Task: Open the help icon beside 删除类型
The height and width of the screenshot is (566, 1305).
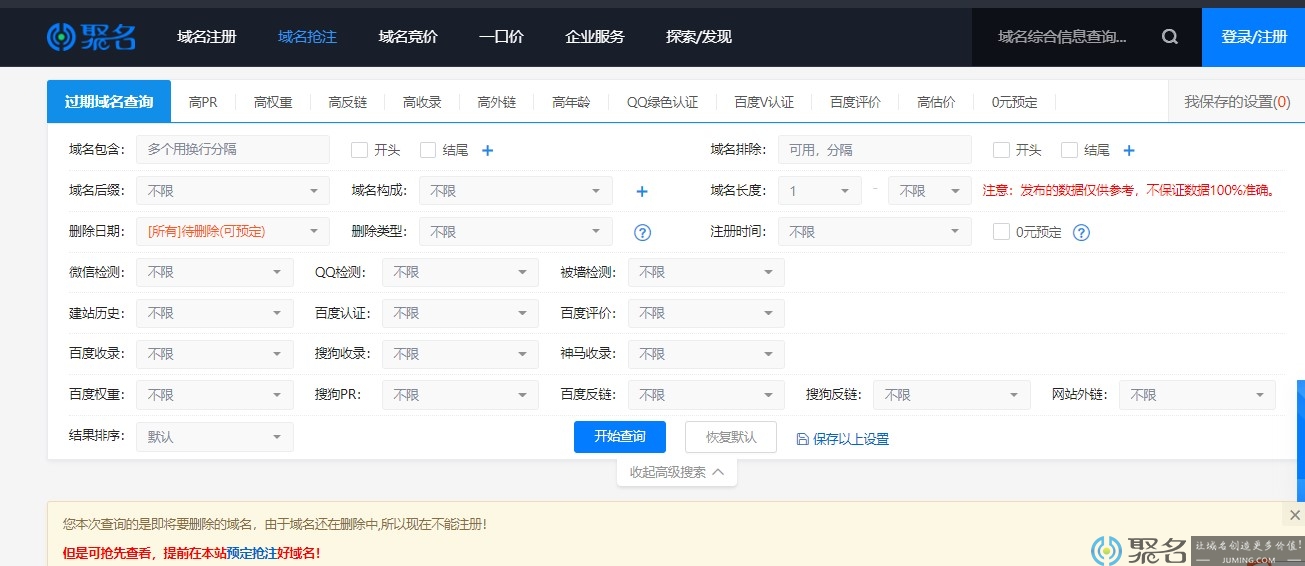Action: [643, 232]
